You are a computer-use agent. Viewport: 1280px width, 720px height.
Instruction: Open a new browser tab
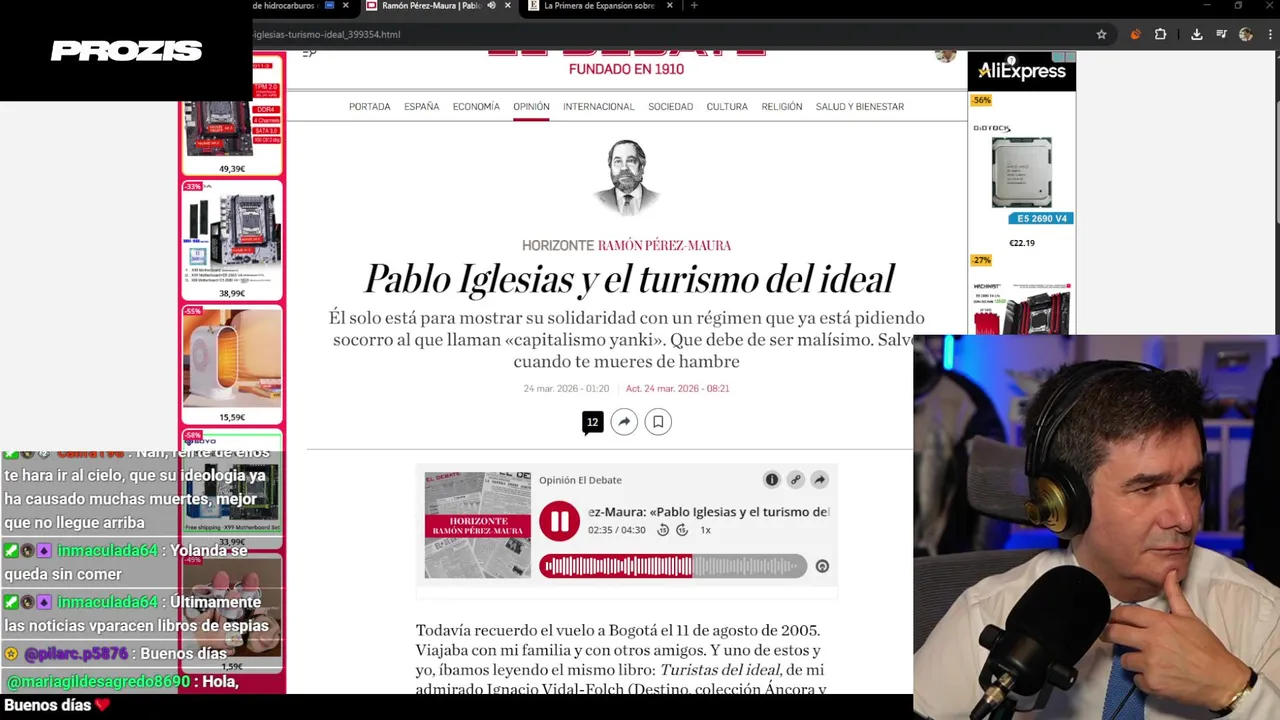tap(694, 6)
